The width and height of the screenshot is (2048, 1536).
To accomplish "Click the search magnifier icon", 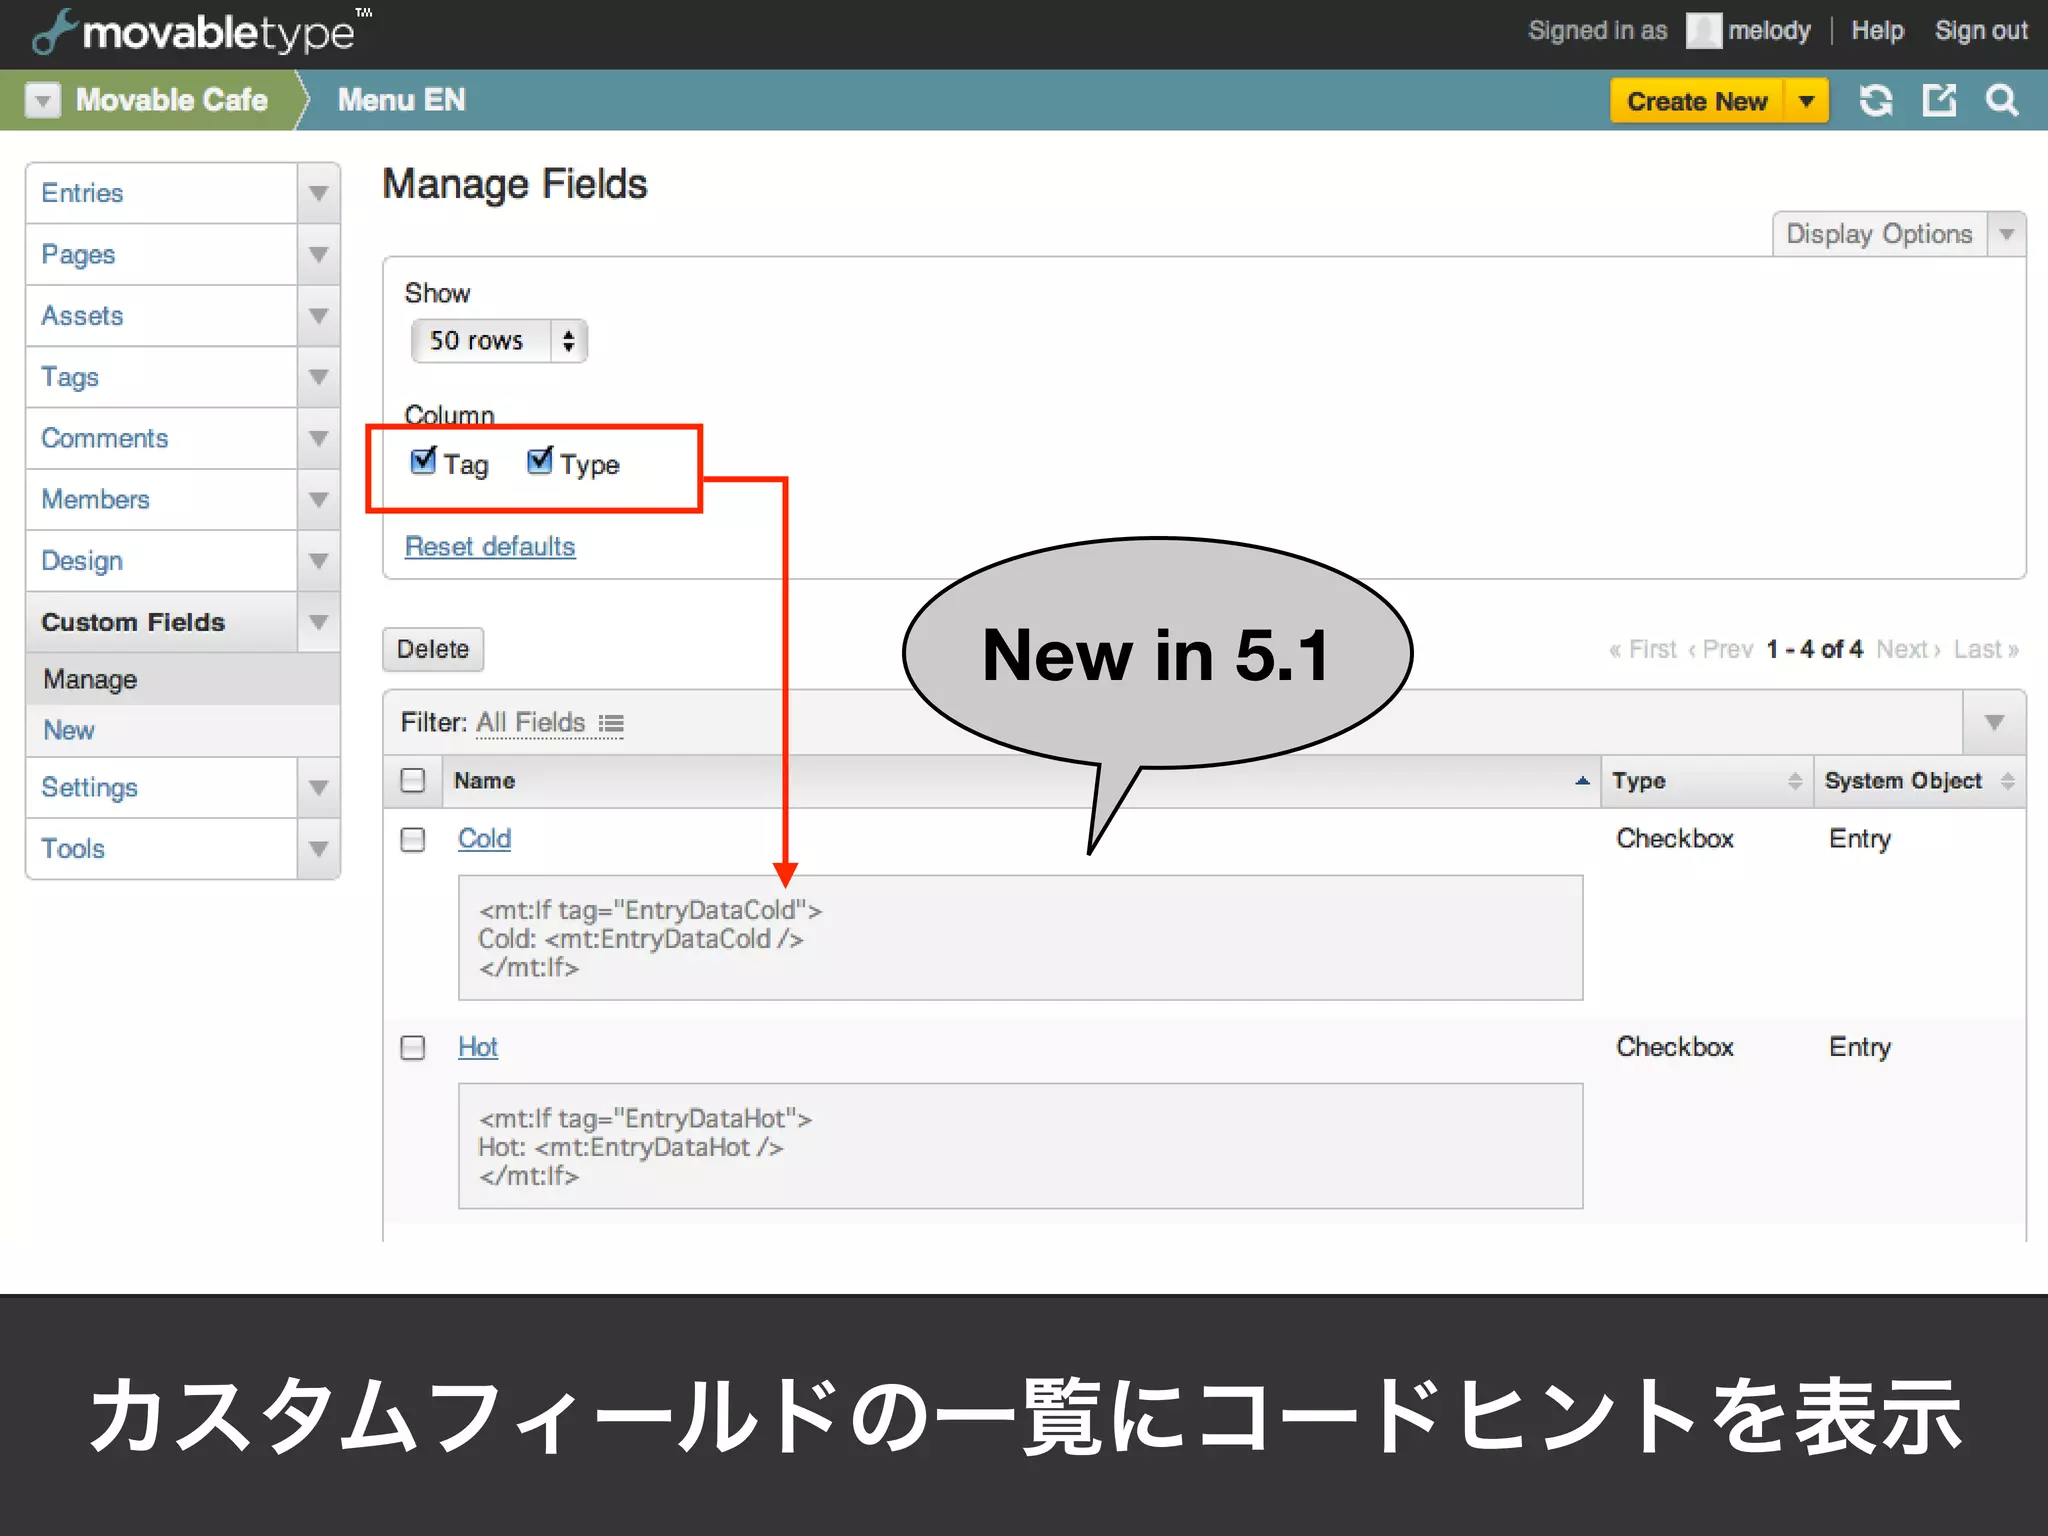I will coord(2001,100).
